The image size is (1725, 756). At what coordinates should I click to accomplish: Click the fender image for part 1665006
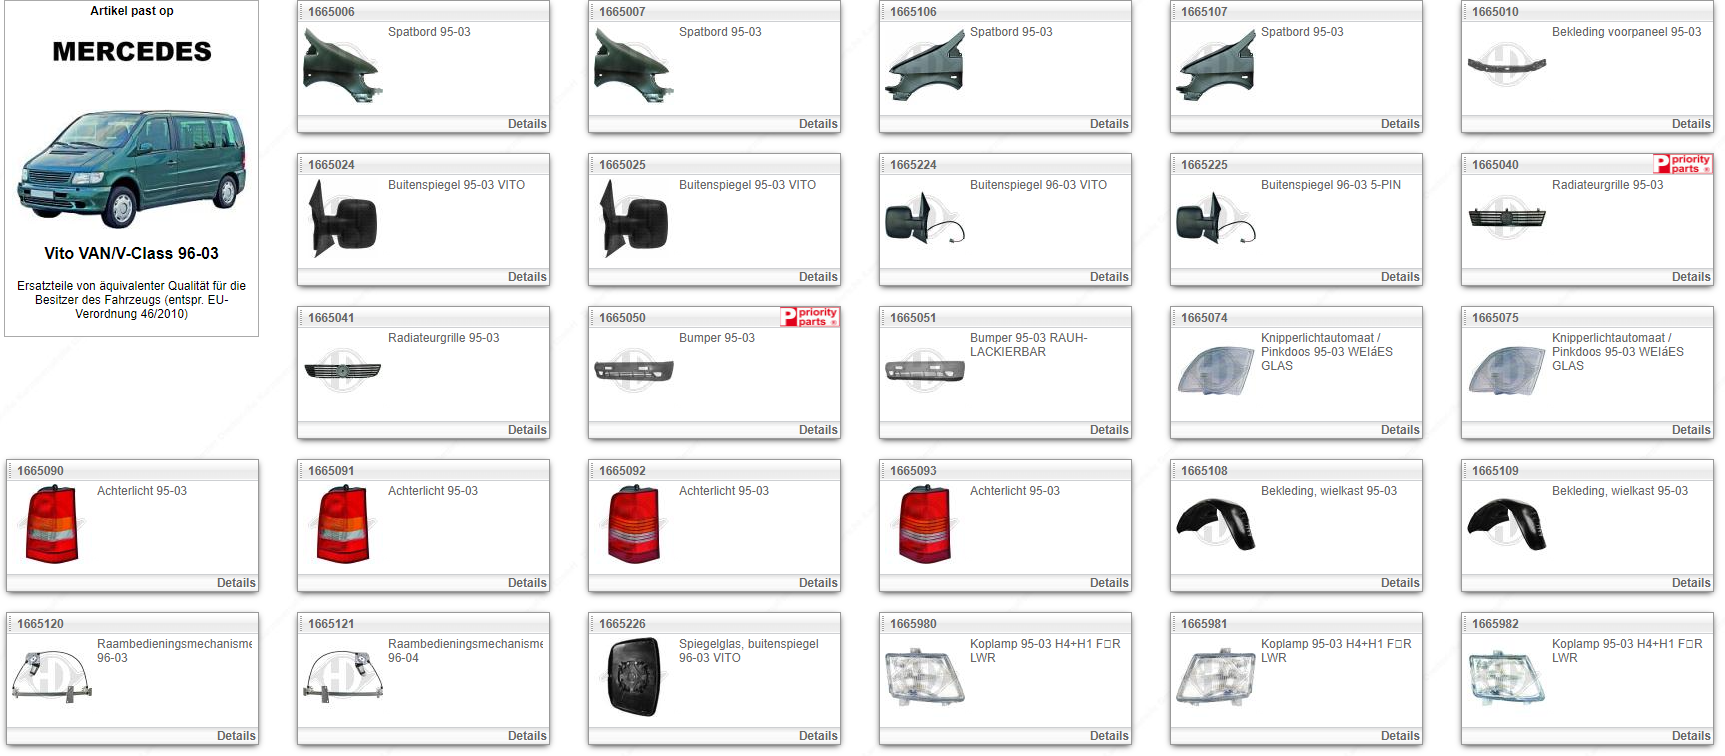point(342,65)
